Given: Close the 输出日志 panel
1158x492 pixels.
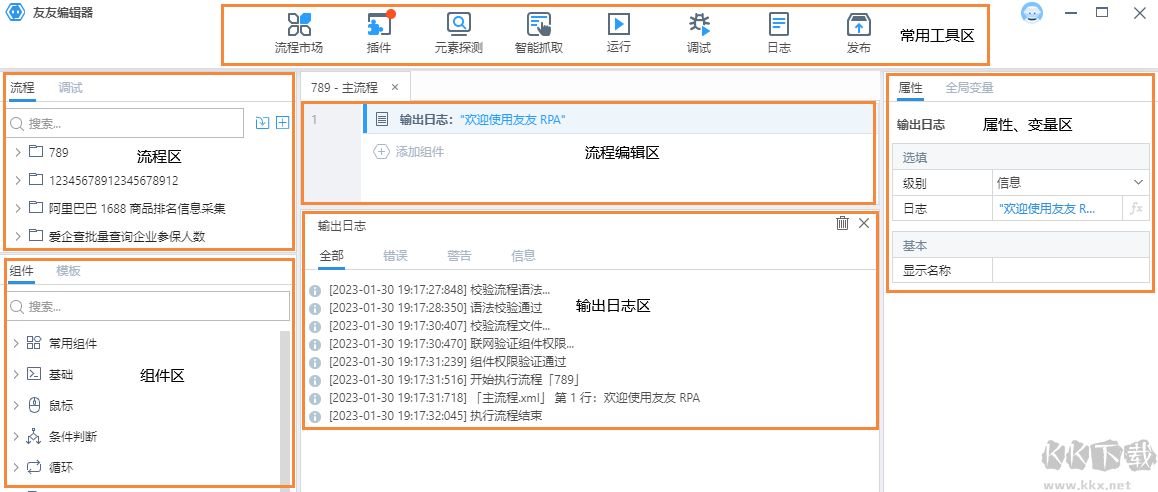Looking at the screenshot, I should [x=864, y=223].
